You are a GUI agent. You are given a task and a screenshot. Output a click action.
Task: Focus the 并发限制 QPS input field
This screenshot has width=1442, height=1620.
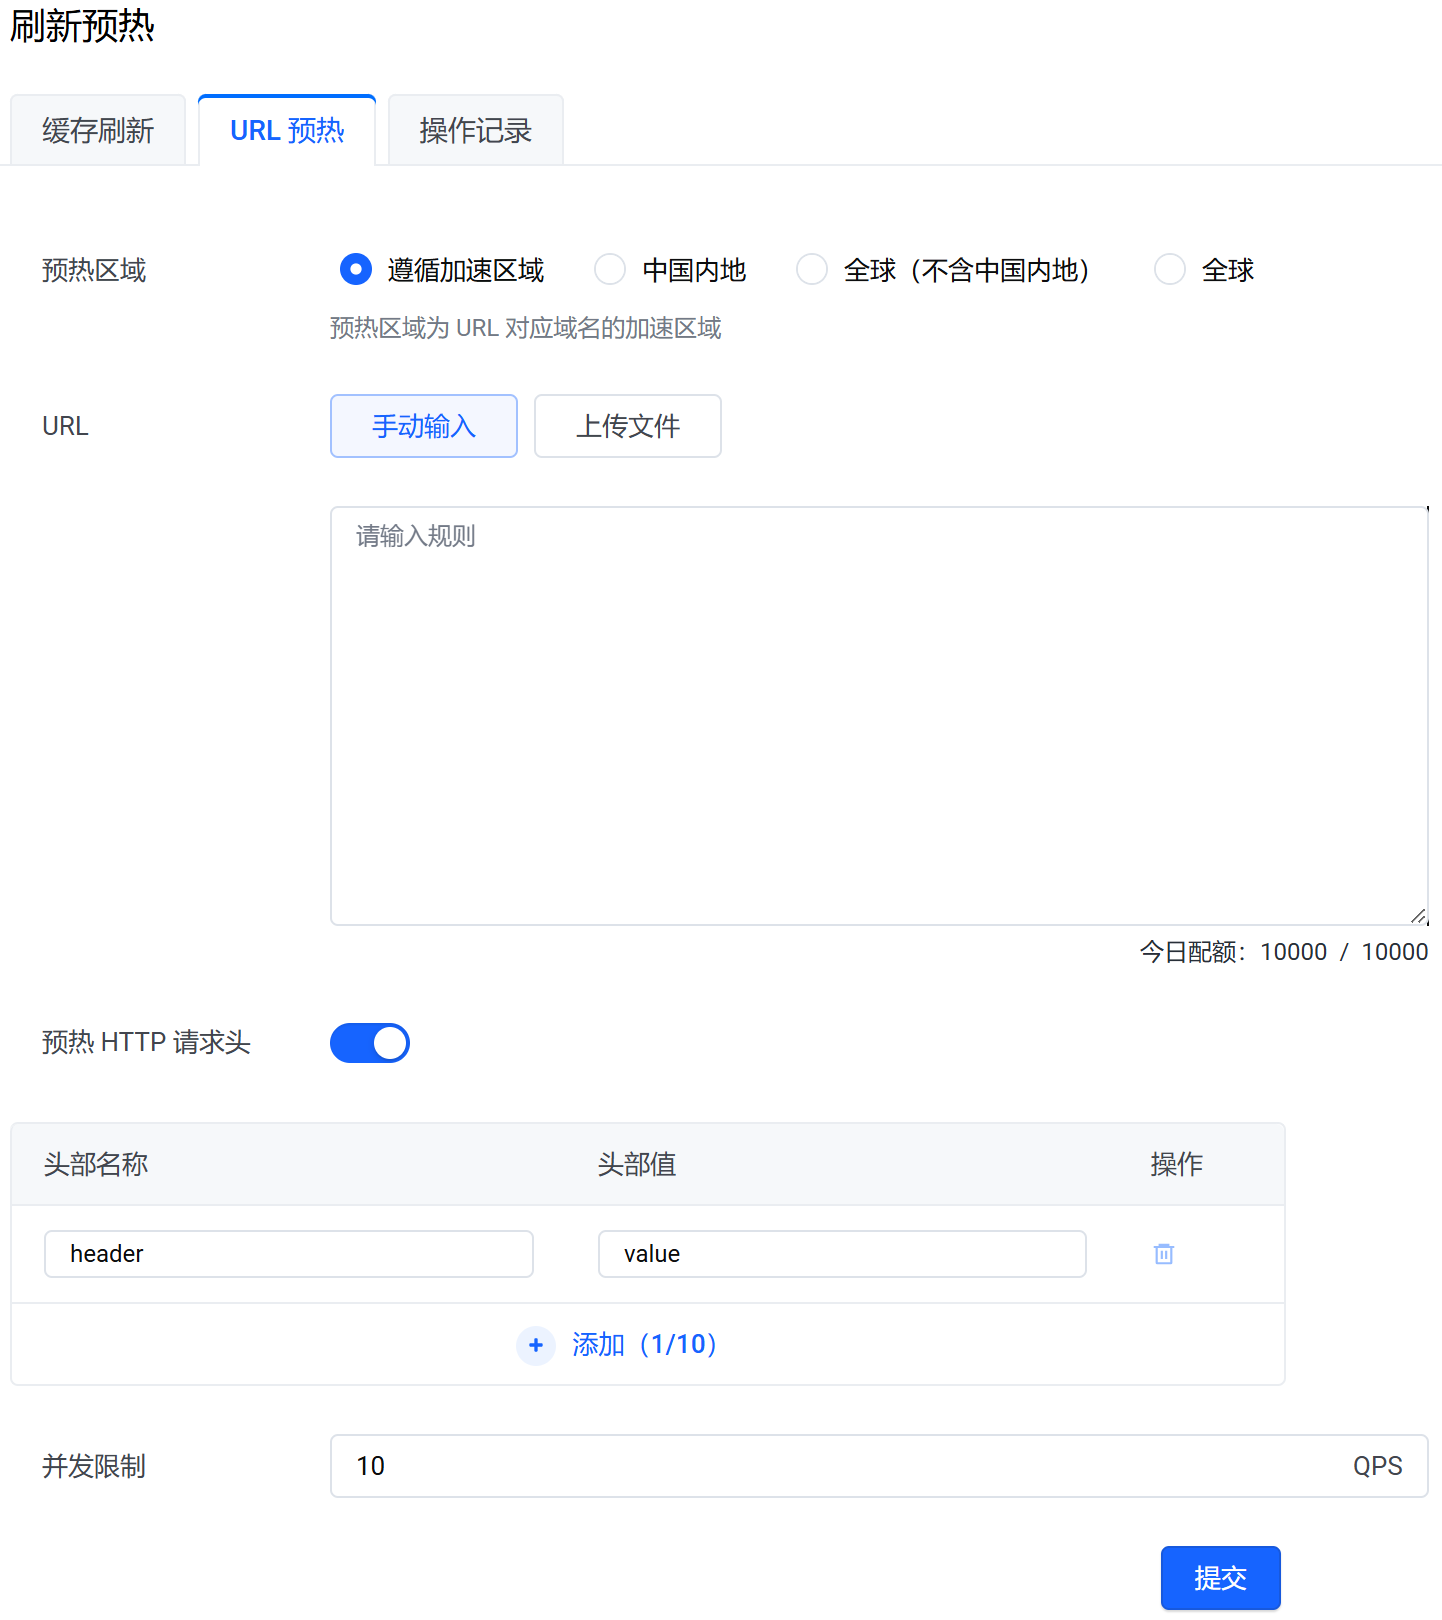pyautogui.click(x=840, y=1466)
